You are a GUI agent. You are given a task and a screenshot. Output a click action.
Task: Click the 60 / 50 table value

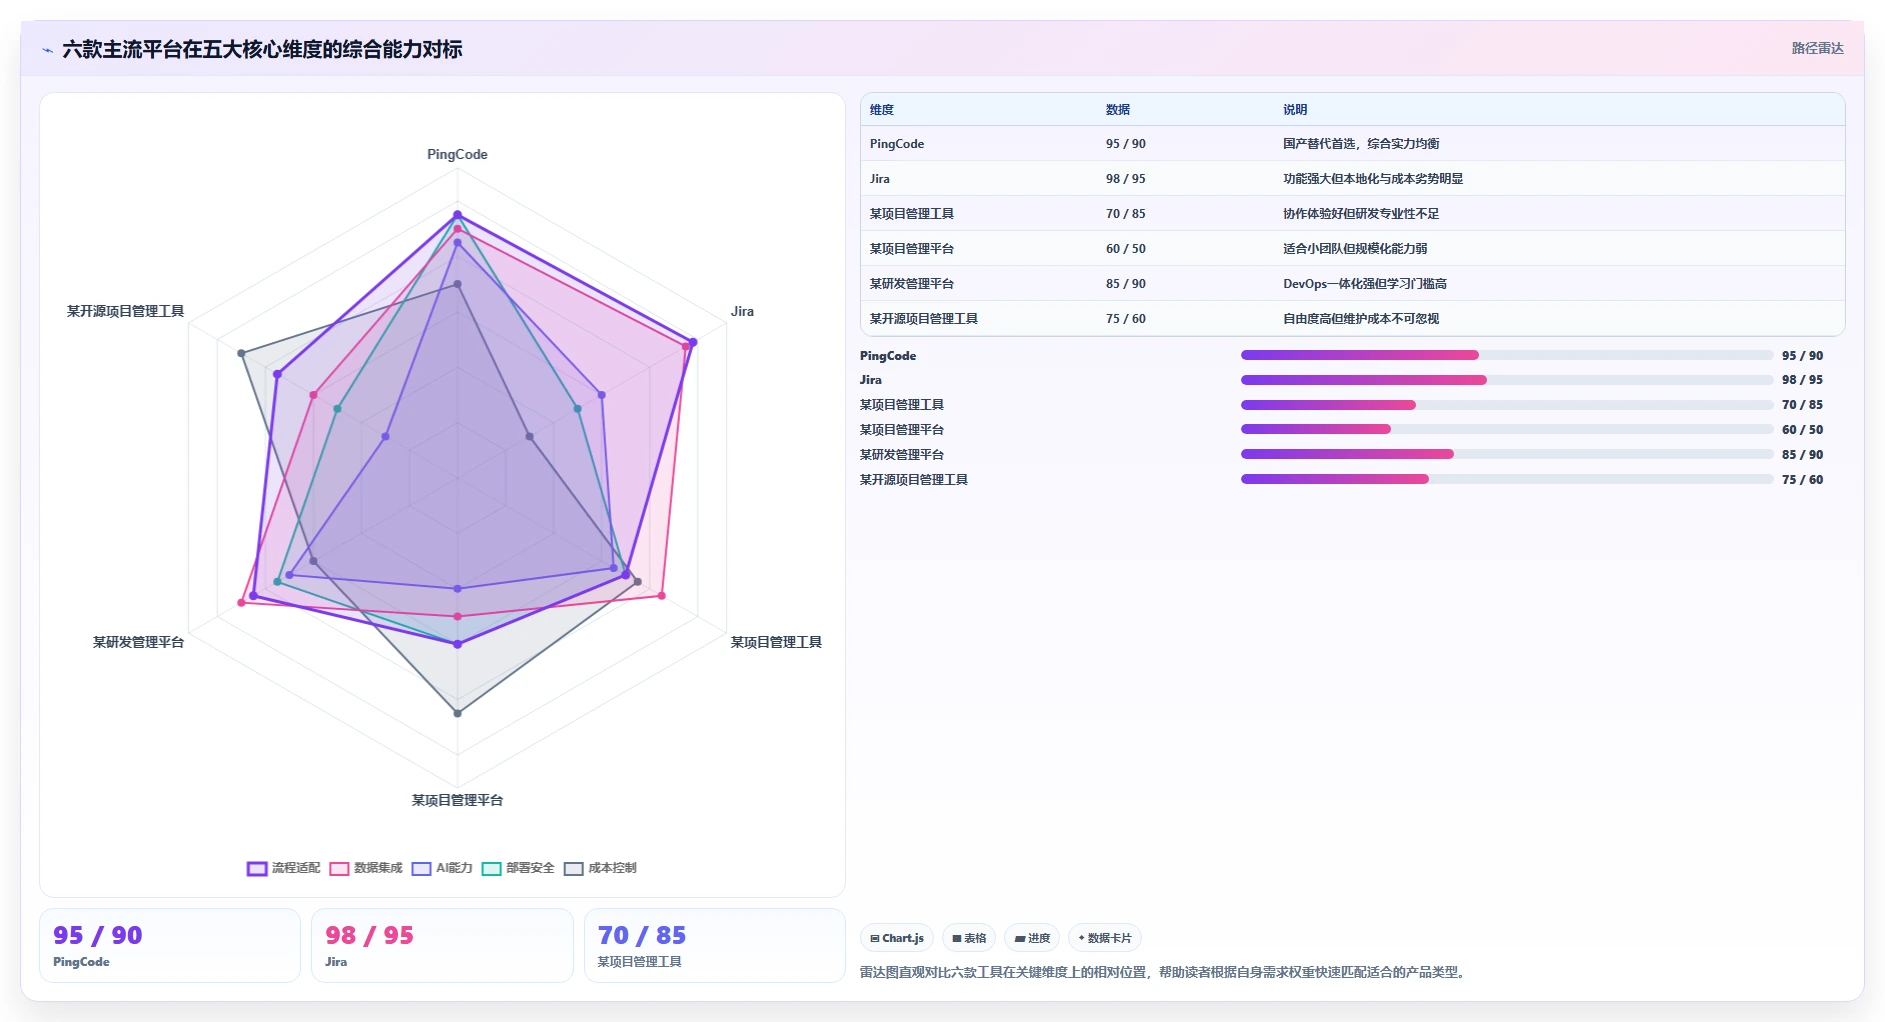tap(1126, 249)
